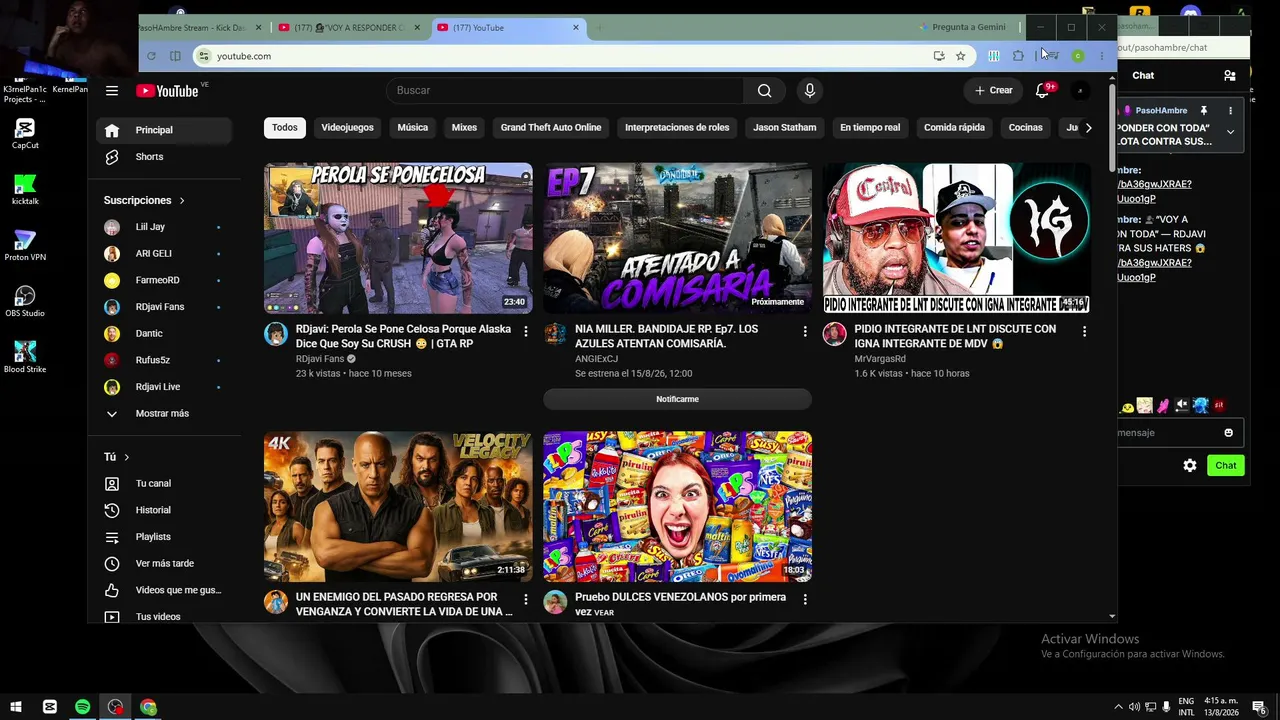
Task: Reload the youtube.com page
Action: 151,56
